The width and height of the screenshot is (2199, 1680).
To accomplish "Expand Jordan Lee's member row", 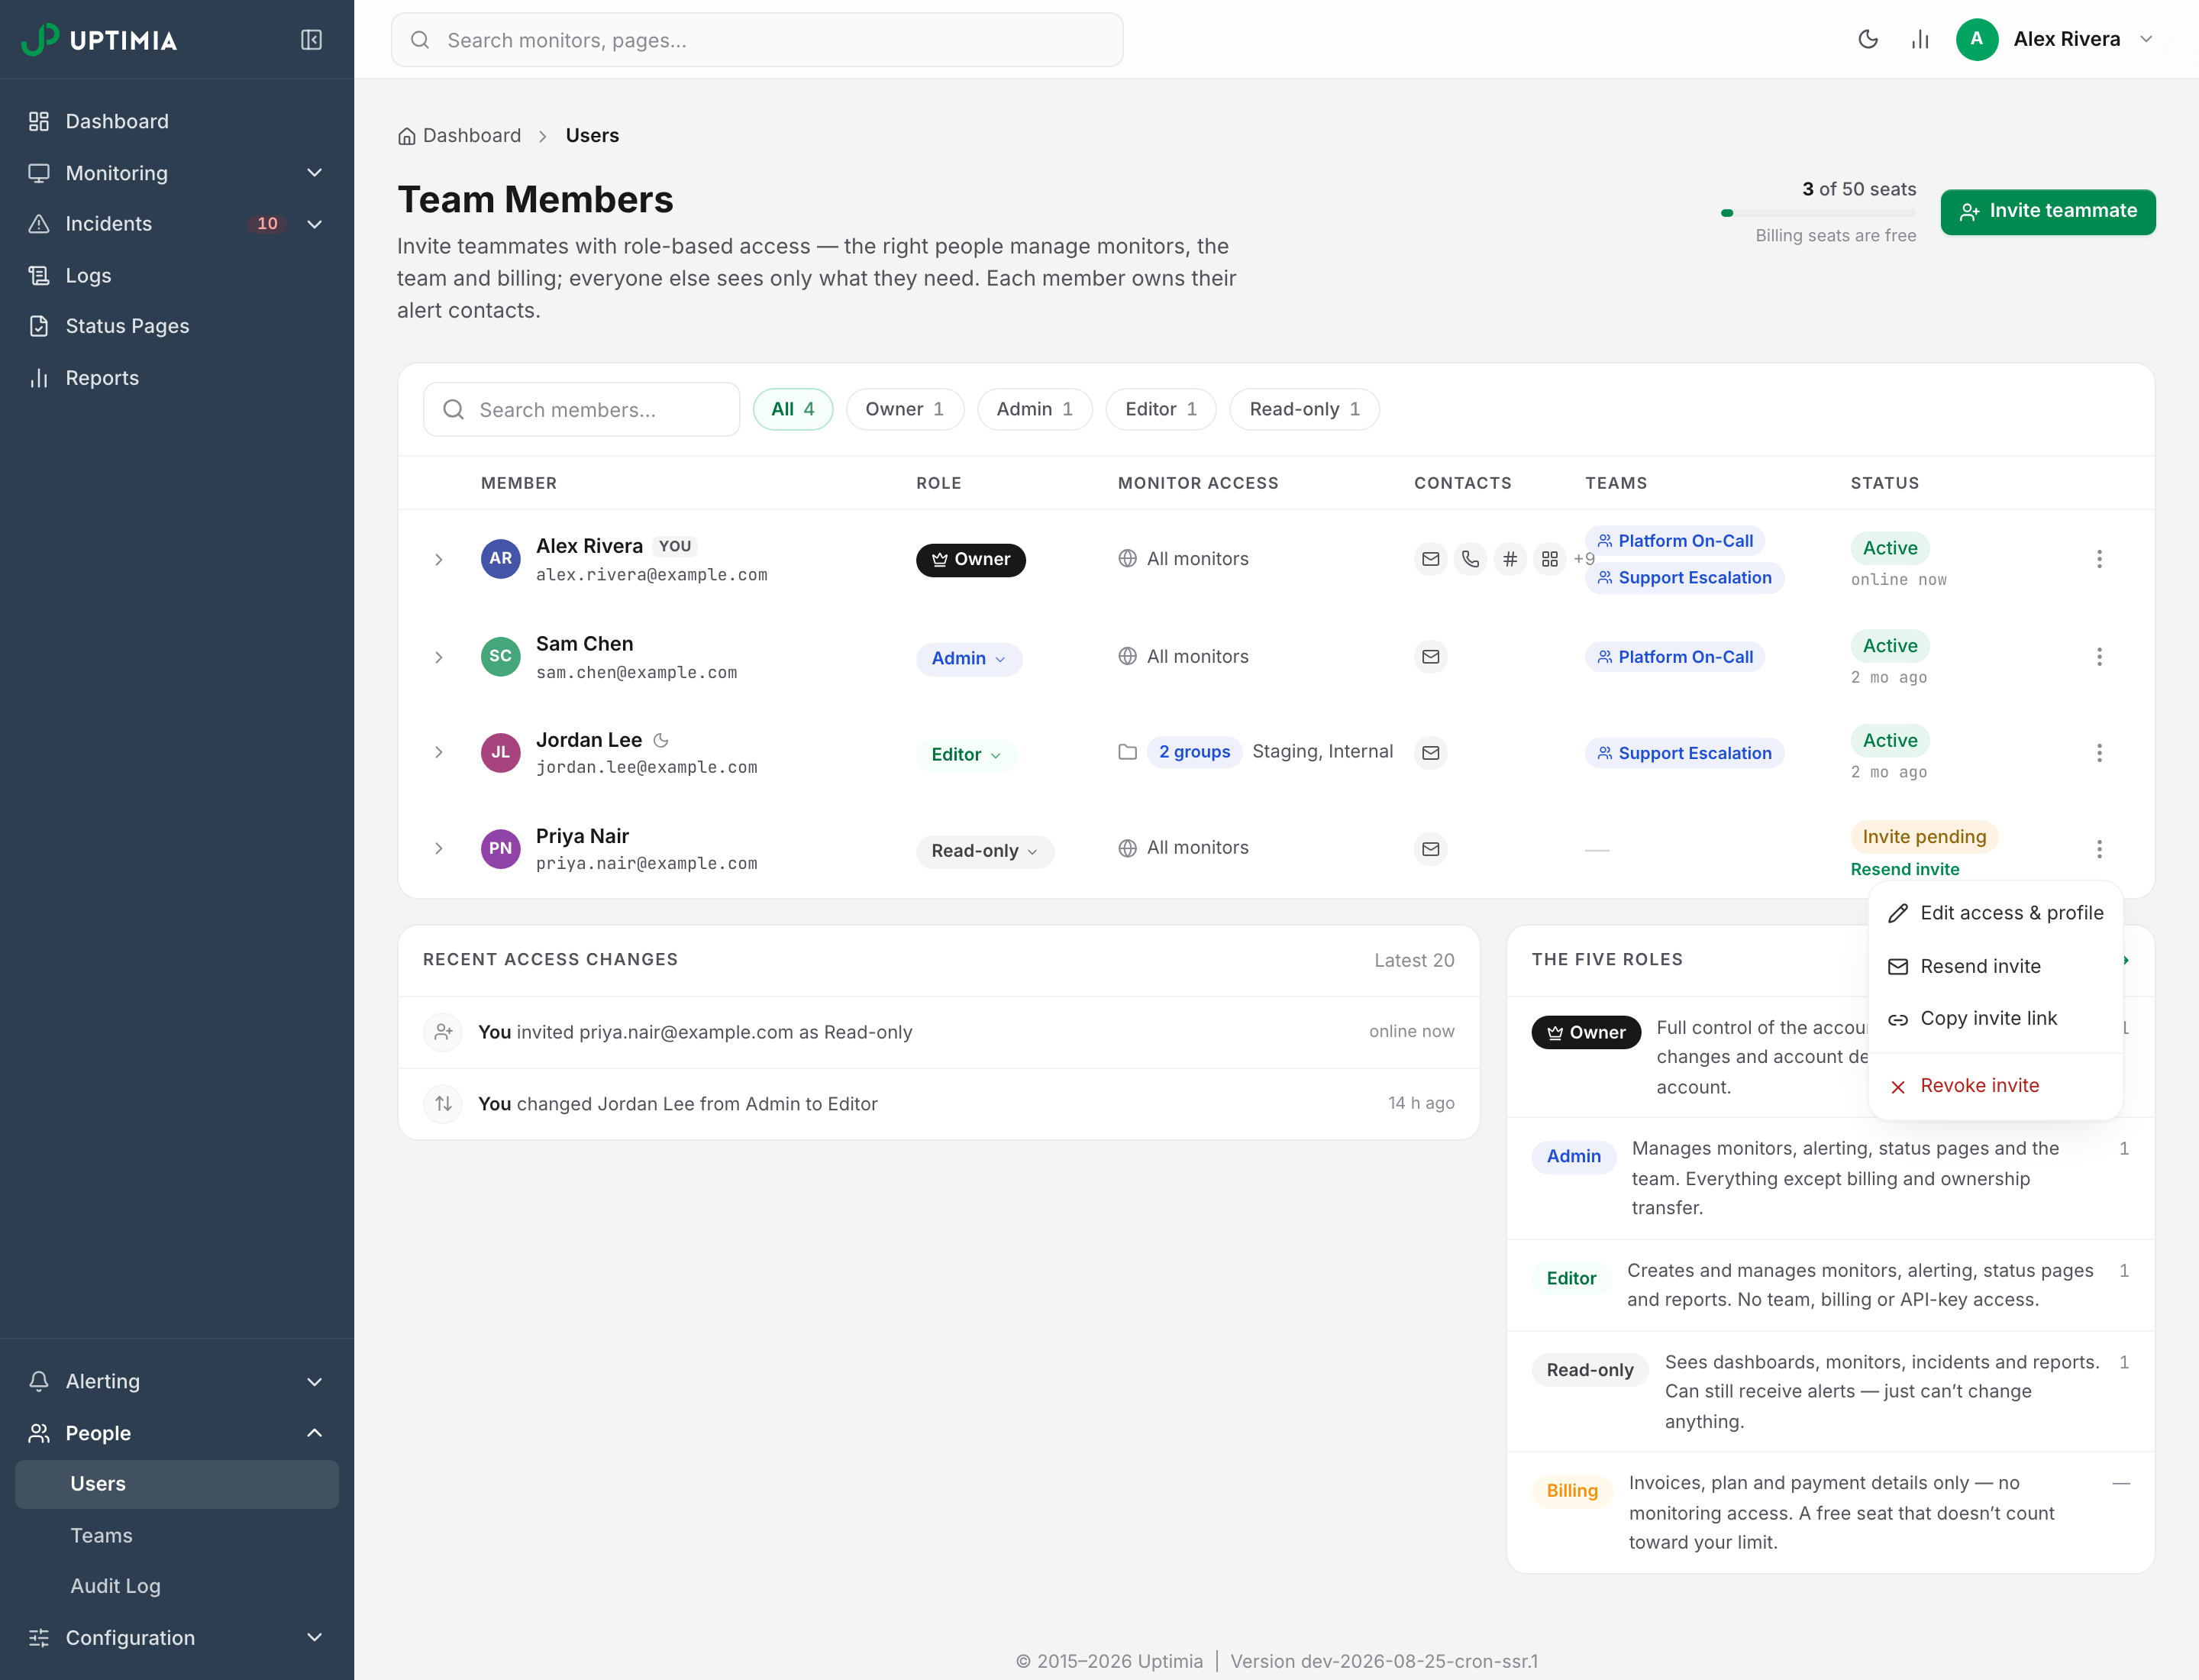I will click(438, 752).
